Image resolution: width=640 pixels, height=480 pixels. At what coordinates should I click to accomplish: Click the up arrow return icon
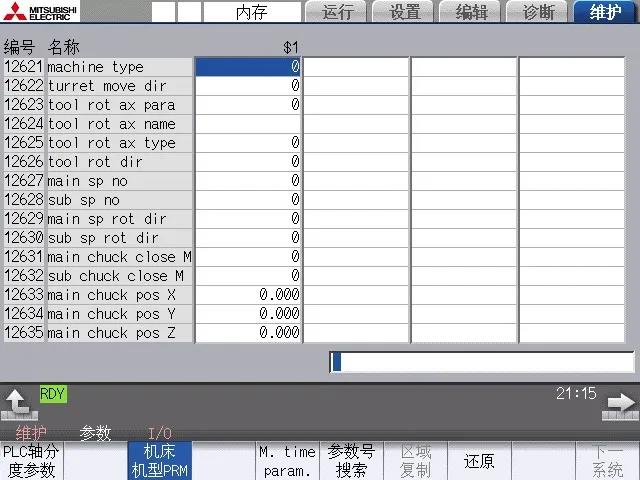18,402
